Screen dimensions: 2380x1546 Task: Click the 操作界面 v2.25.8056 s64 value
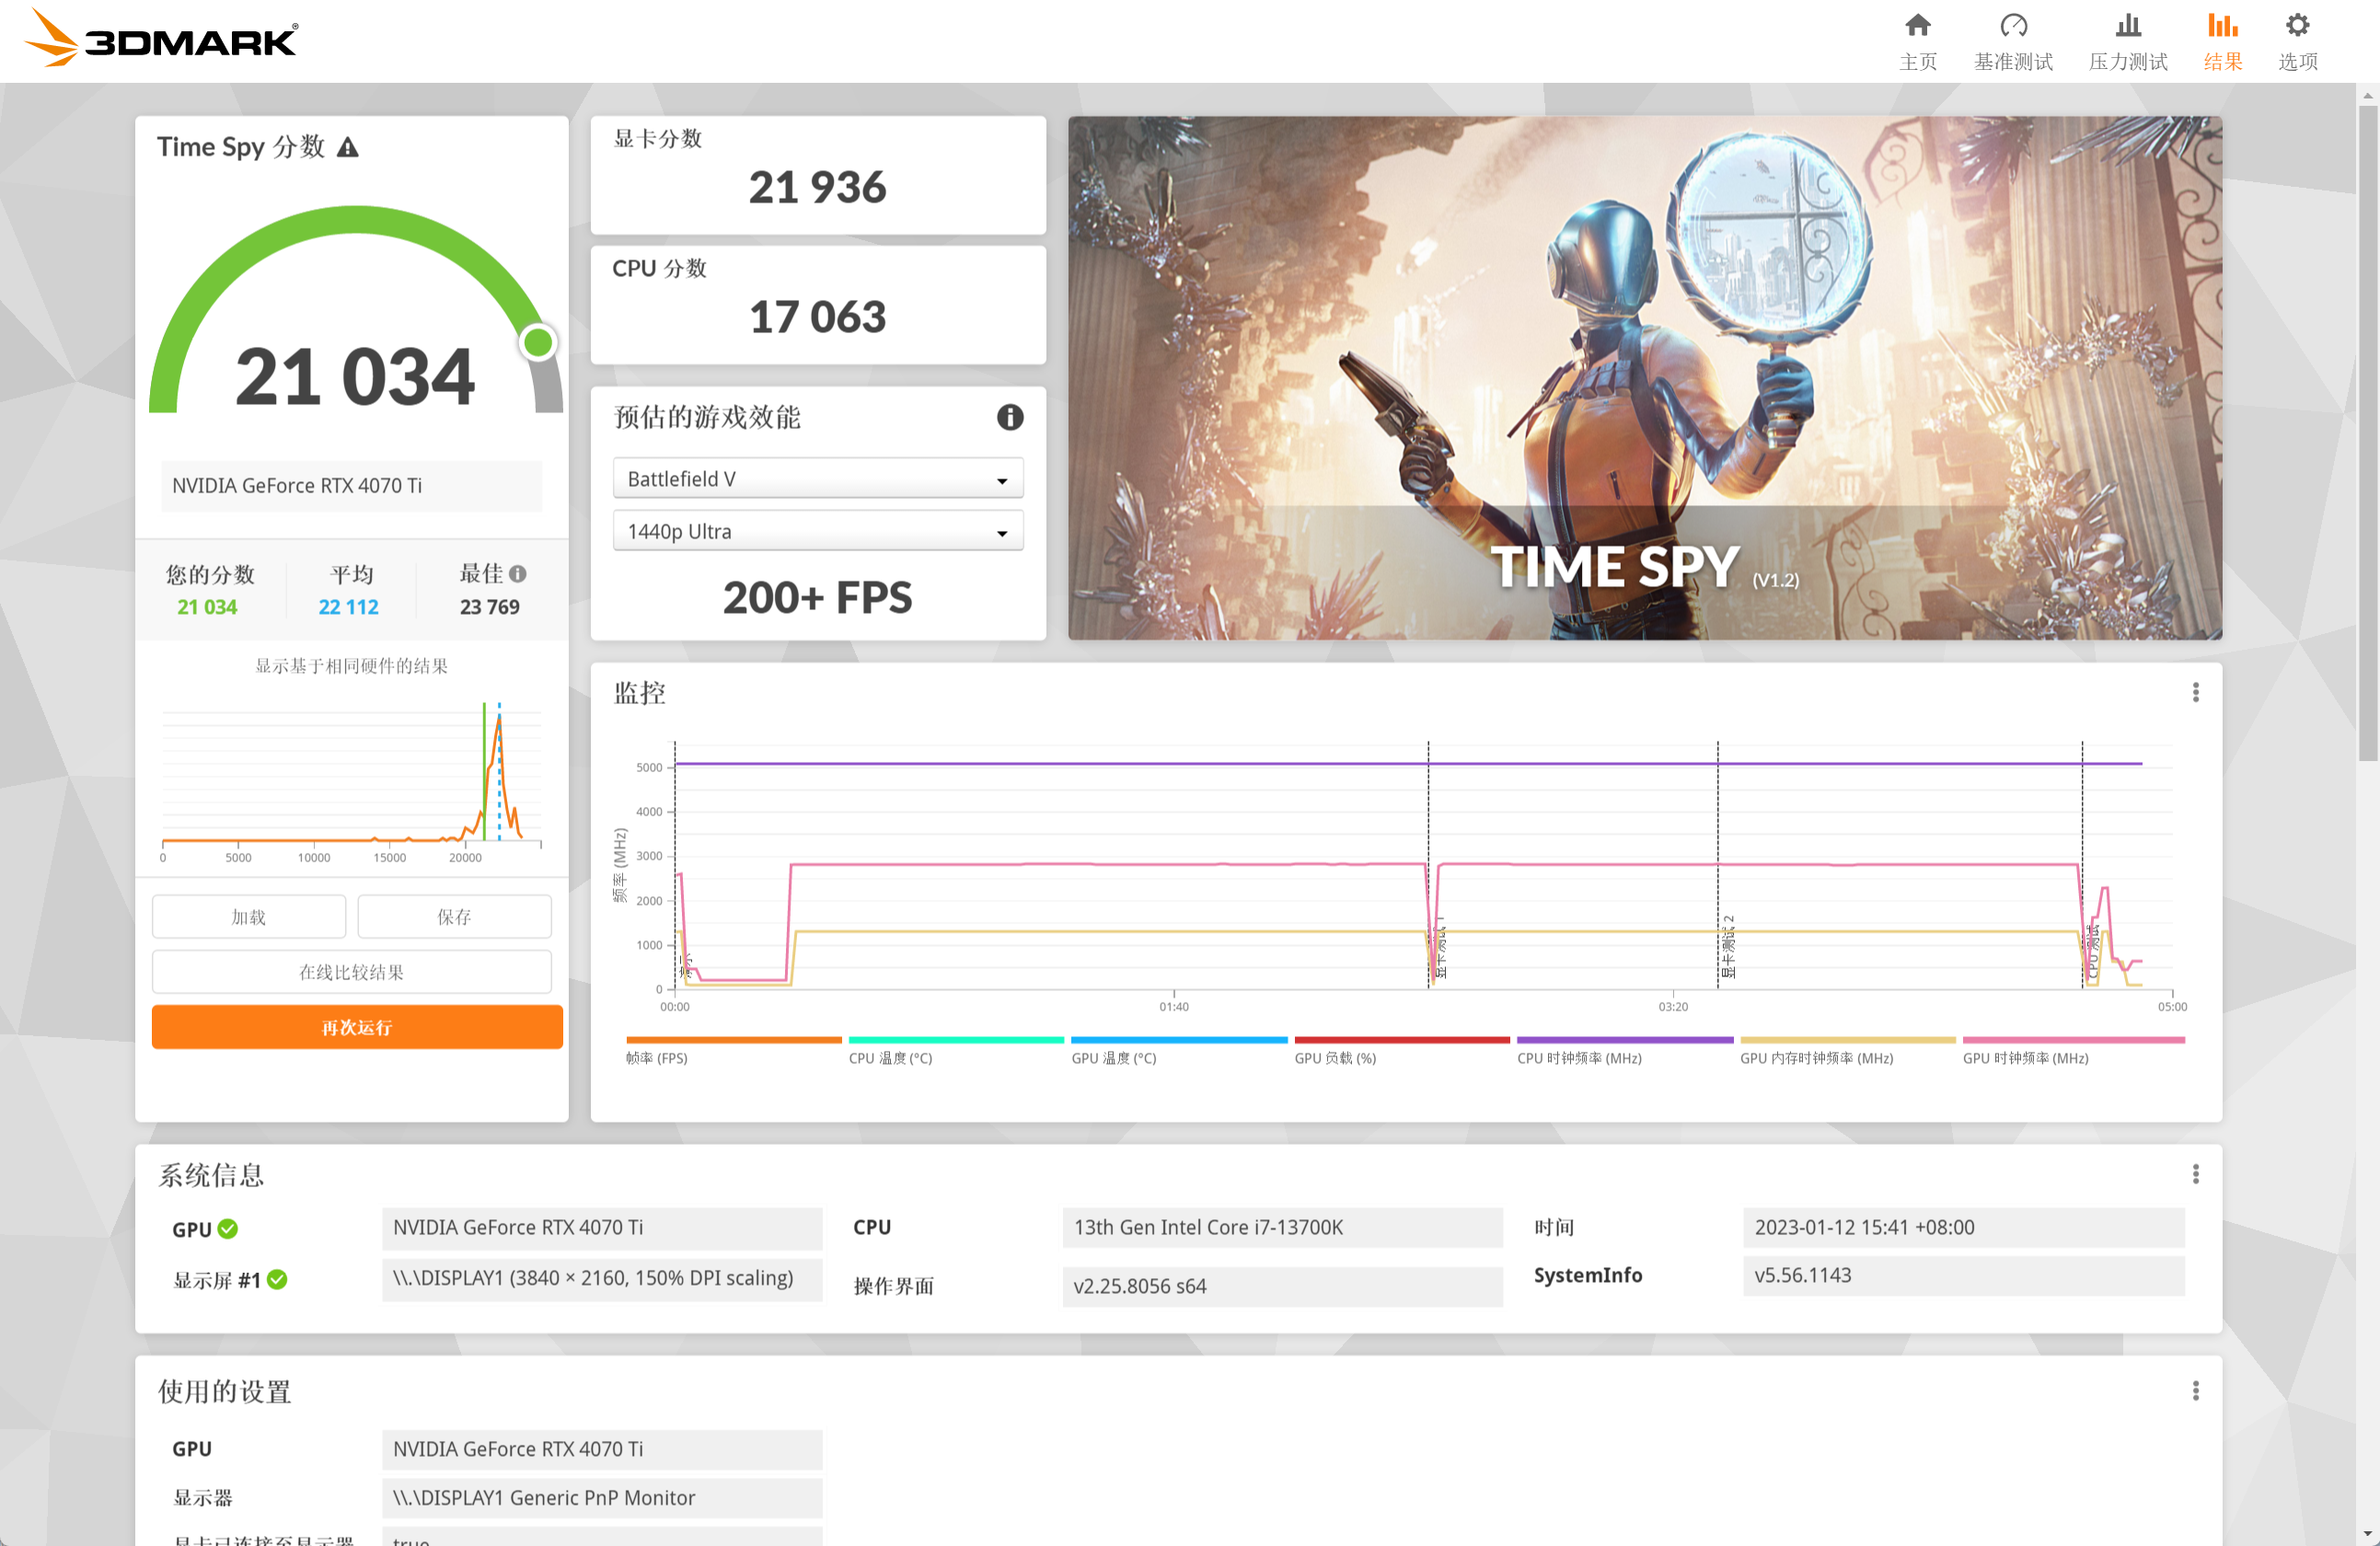[1282, 1286]
